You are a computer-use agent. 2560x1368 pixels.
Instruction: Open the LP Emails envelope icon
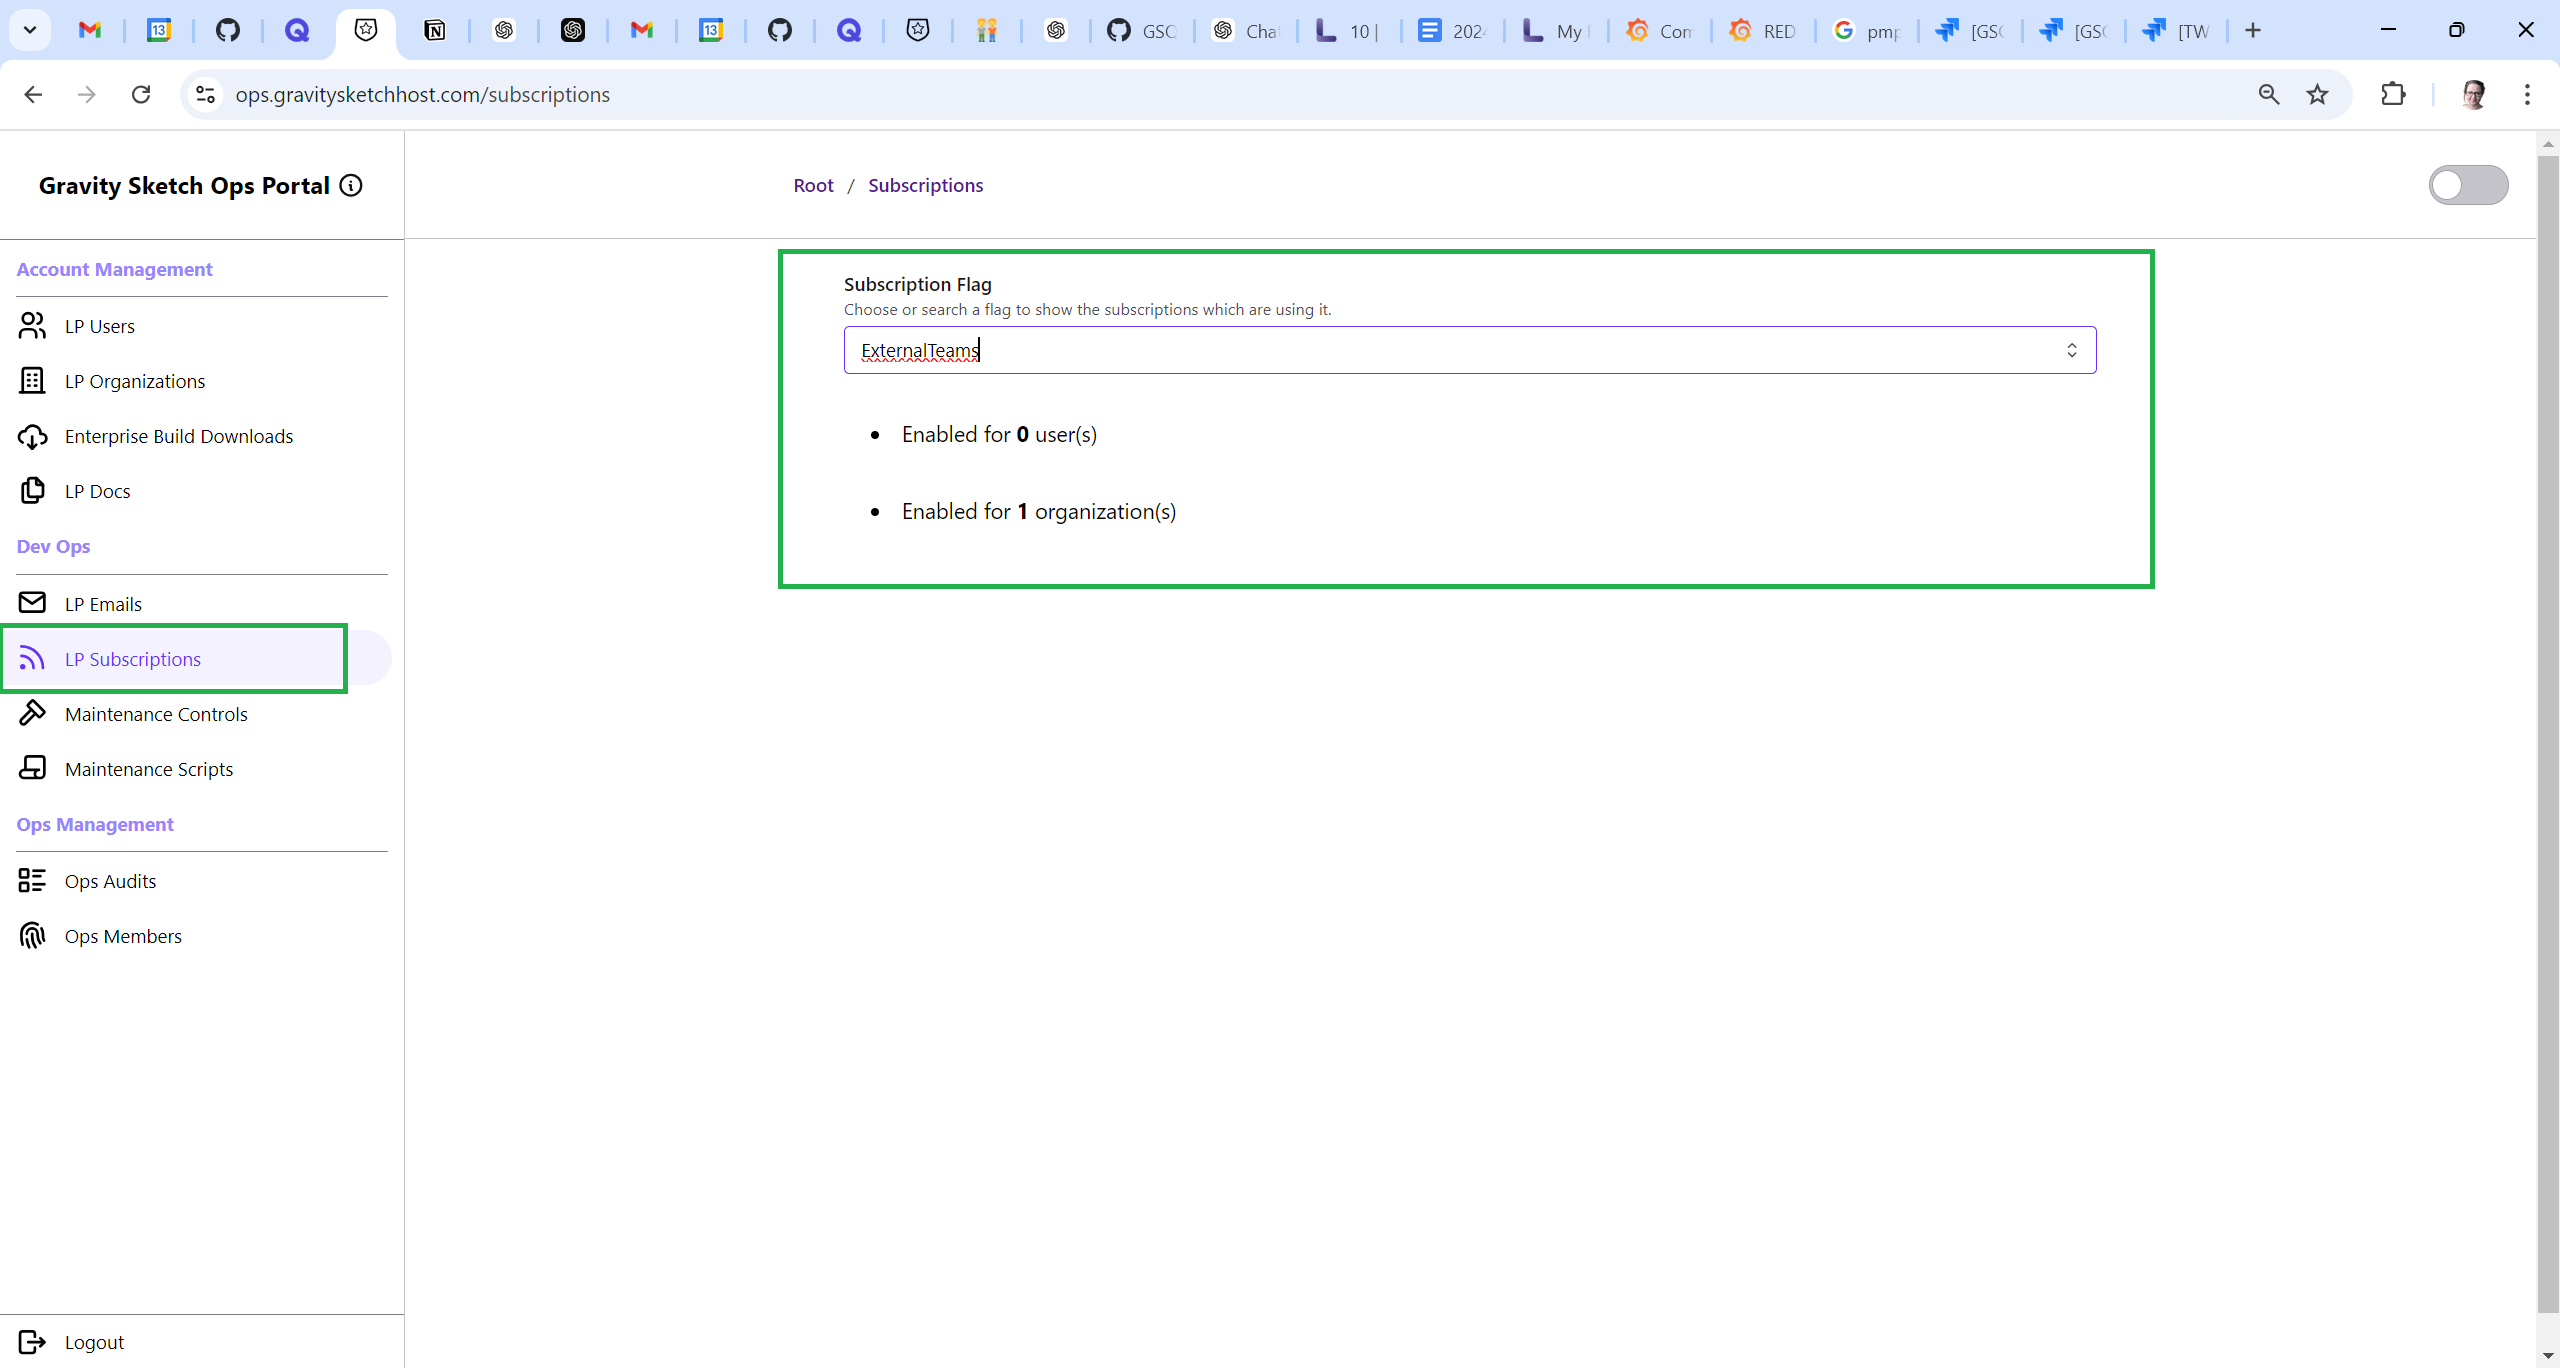tap(32, 603)
